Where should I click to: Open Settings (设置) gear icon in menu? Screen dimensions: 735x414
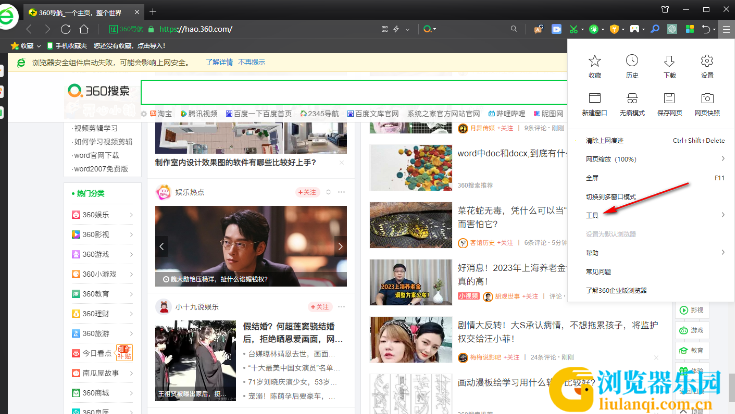point(707,61)
